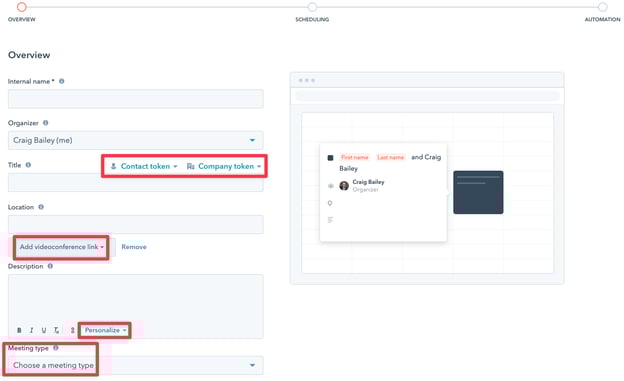Screen dimensions: 624x381
Task: Go to the Scheduling step
Action: pos(312,7)
